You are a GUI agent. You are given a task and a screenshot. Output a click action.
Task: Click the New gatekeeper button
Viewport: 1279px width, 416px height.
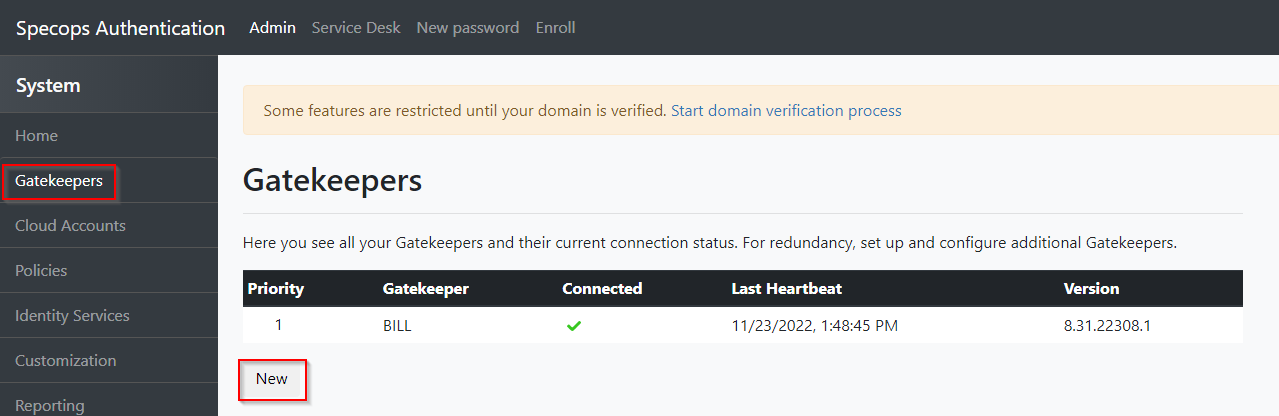272,379
